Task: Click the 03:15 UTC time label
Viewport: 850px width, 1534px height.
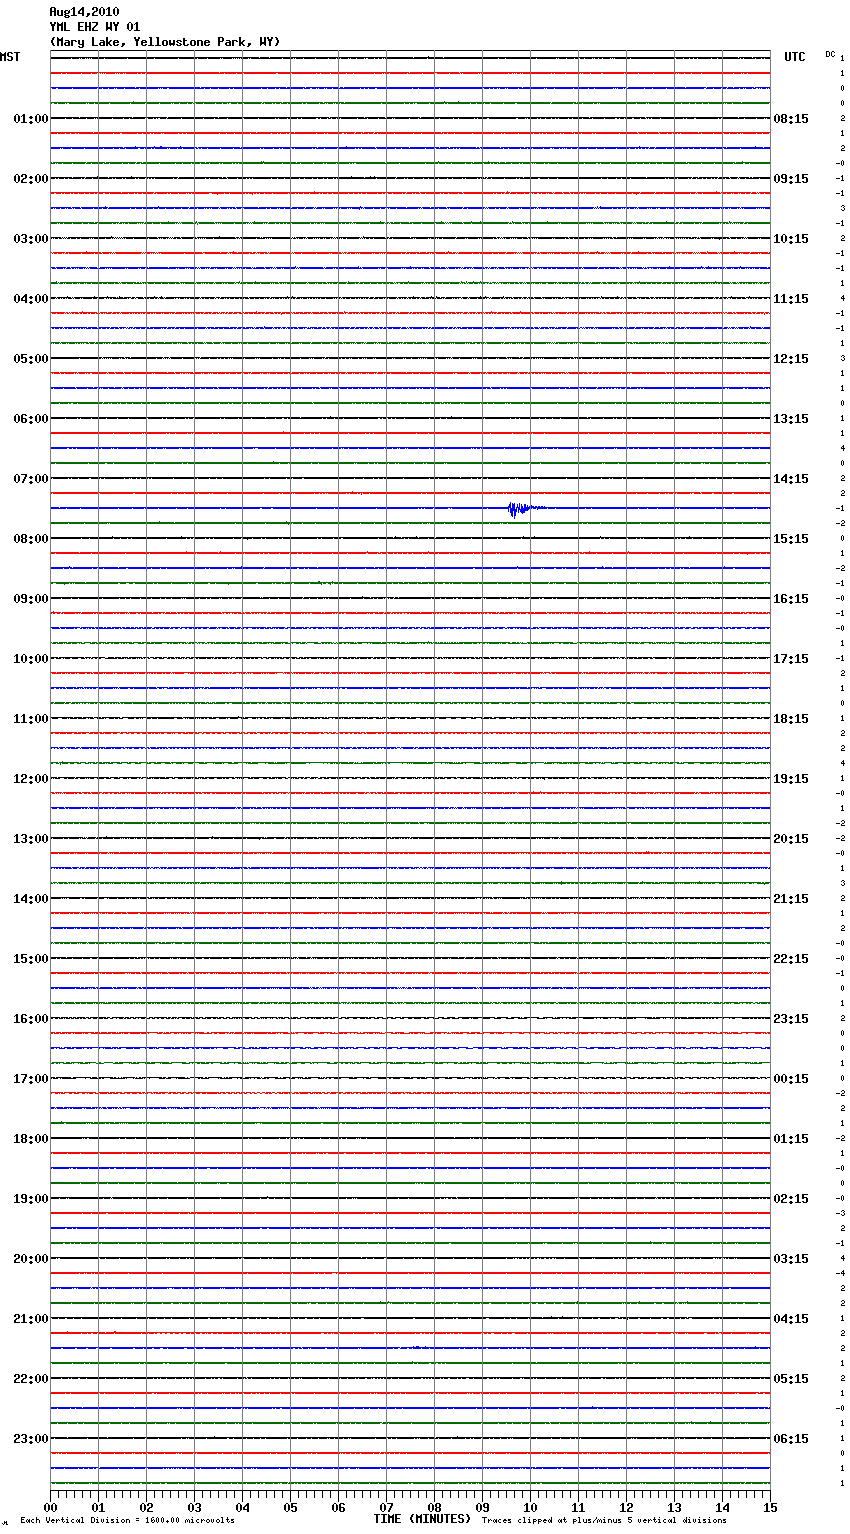Action: [791, 1259]
